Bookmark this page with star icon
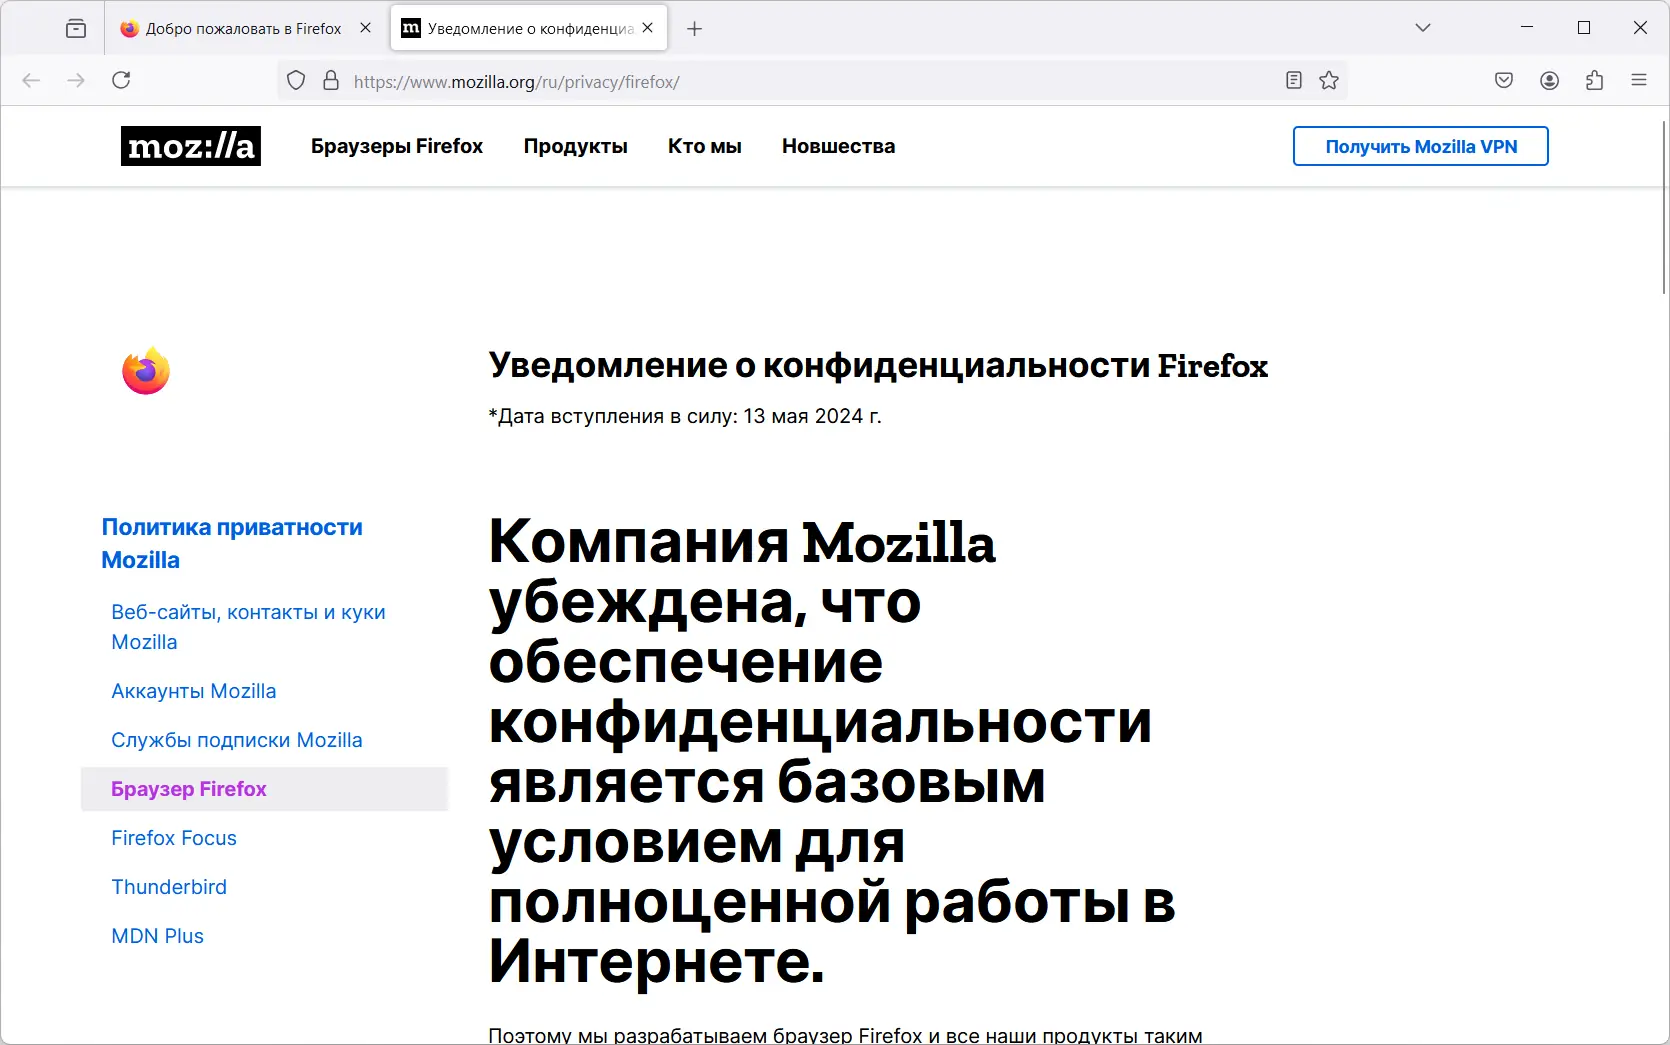The height and width of the screenshot is (1045, 1670). 1329,81
